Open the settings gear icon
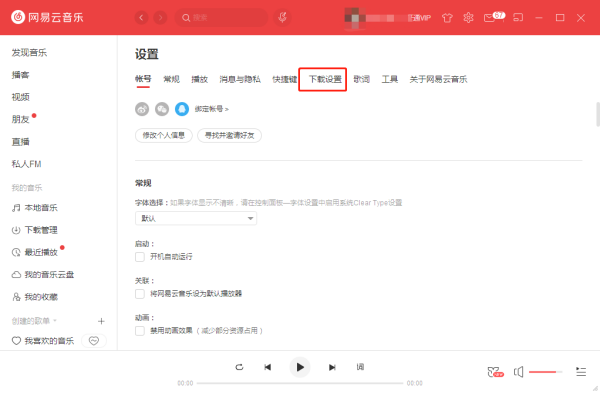The height and width of the screenshot is (393, 600). [x=468, y=18]
